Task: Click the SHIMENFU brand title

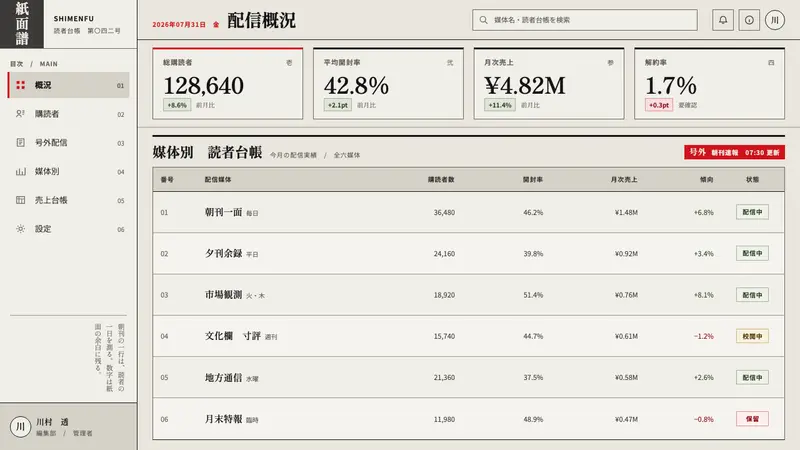Action: pyautogui.click(x=74, y=18)
